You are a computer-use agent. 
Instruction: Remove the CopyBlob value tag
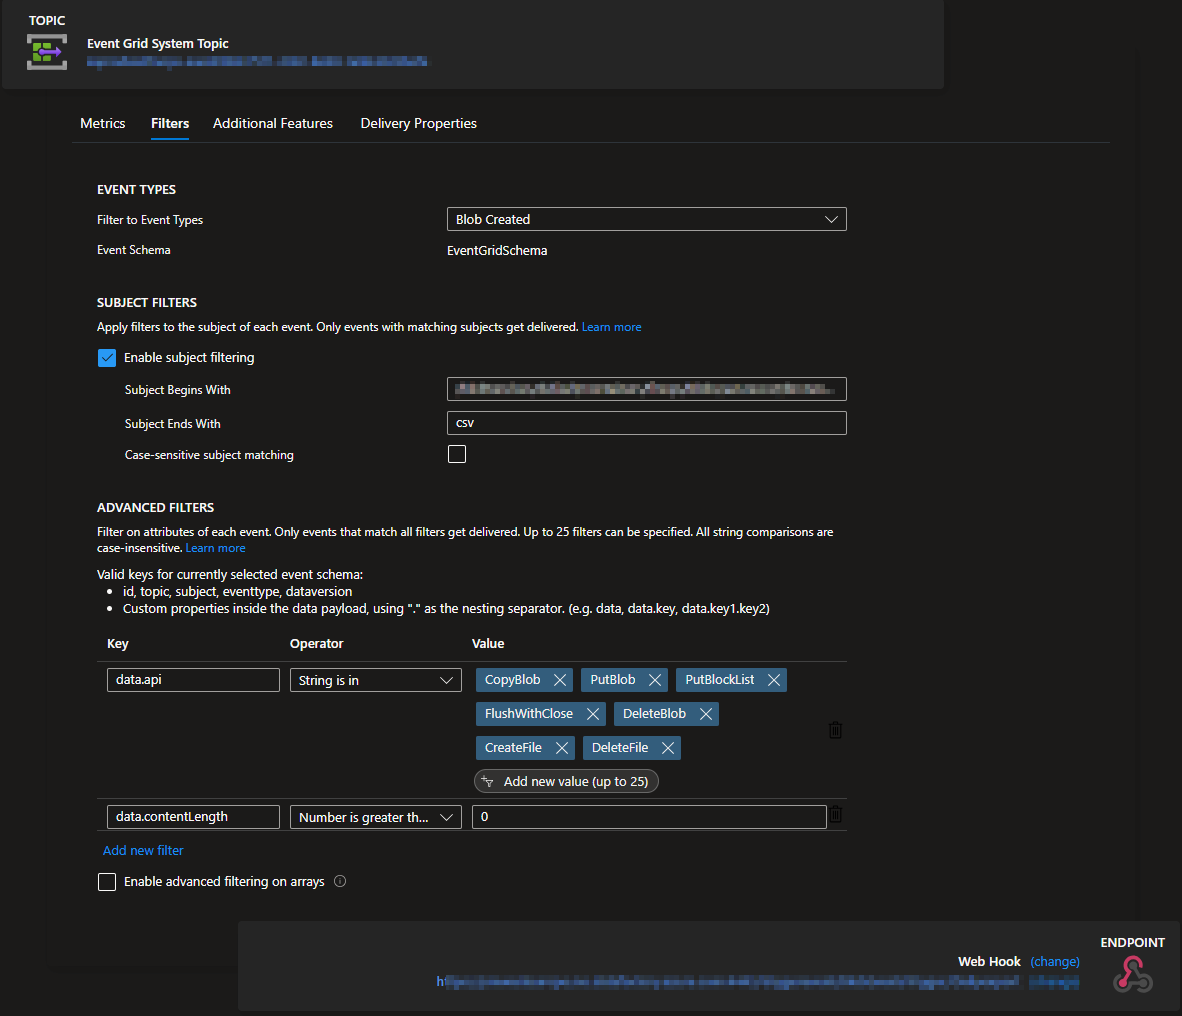560,680
